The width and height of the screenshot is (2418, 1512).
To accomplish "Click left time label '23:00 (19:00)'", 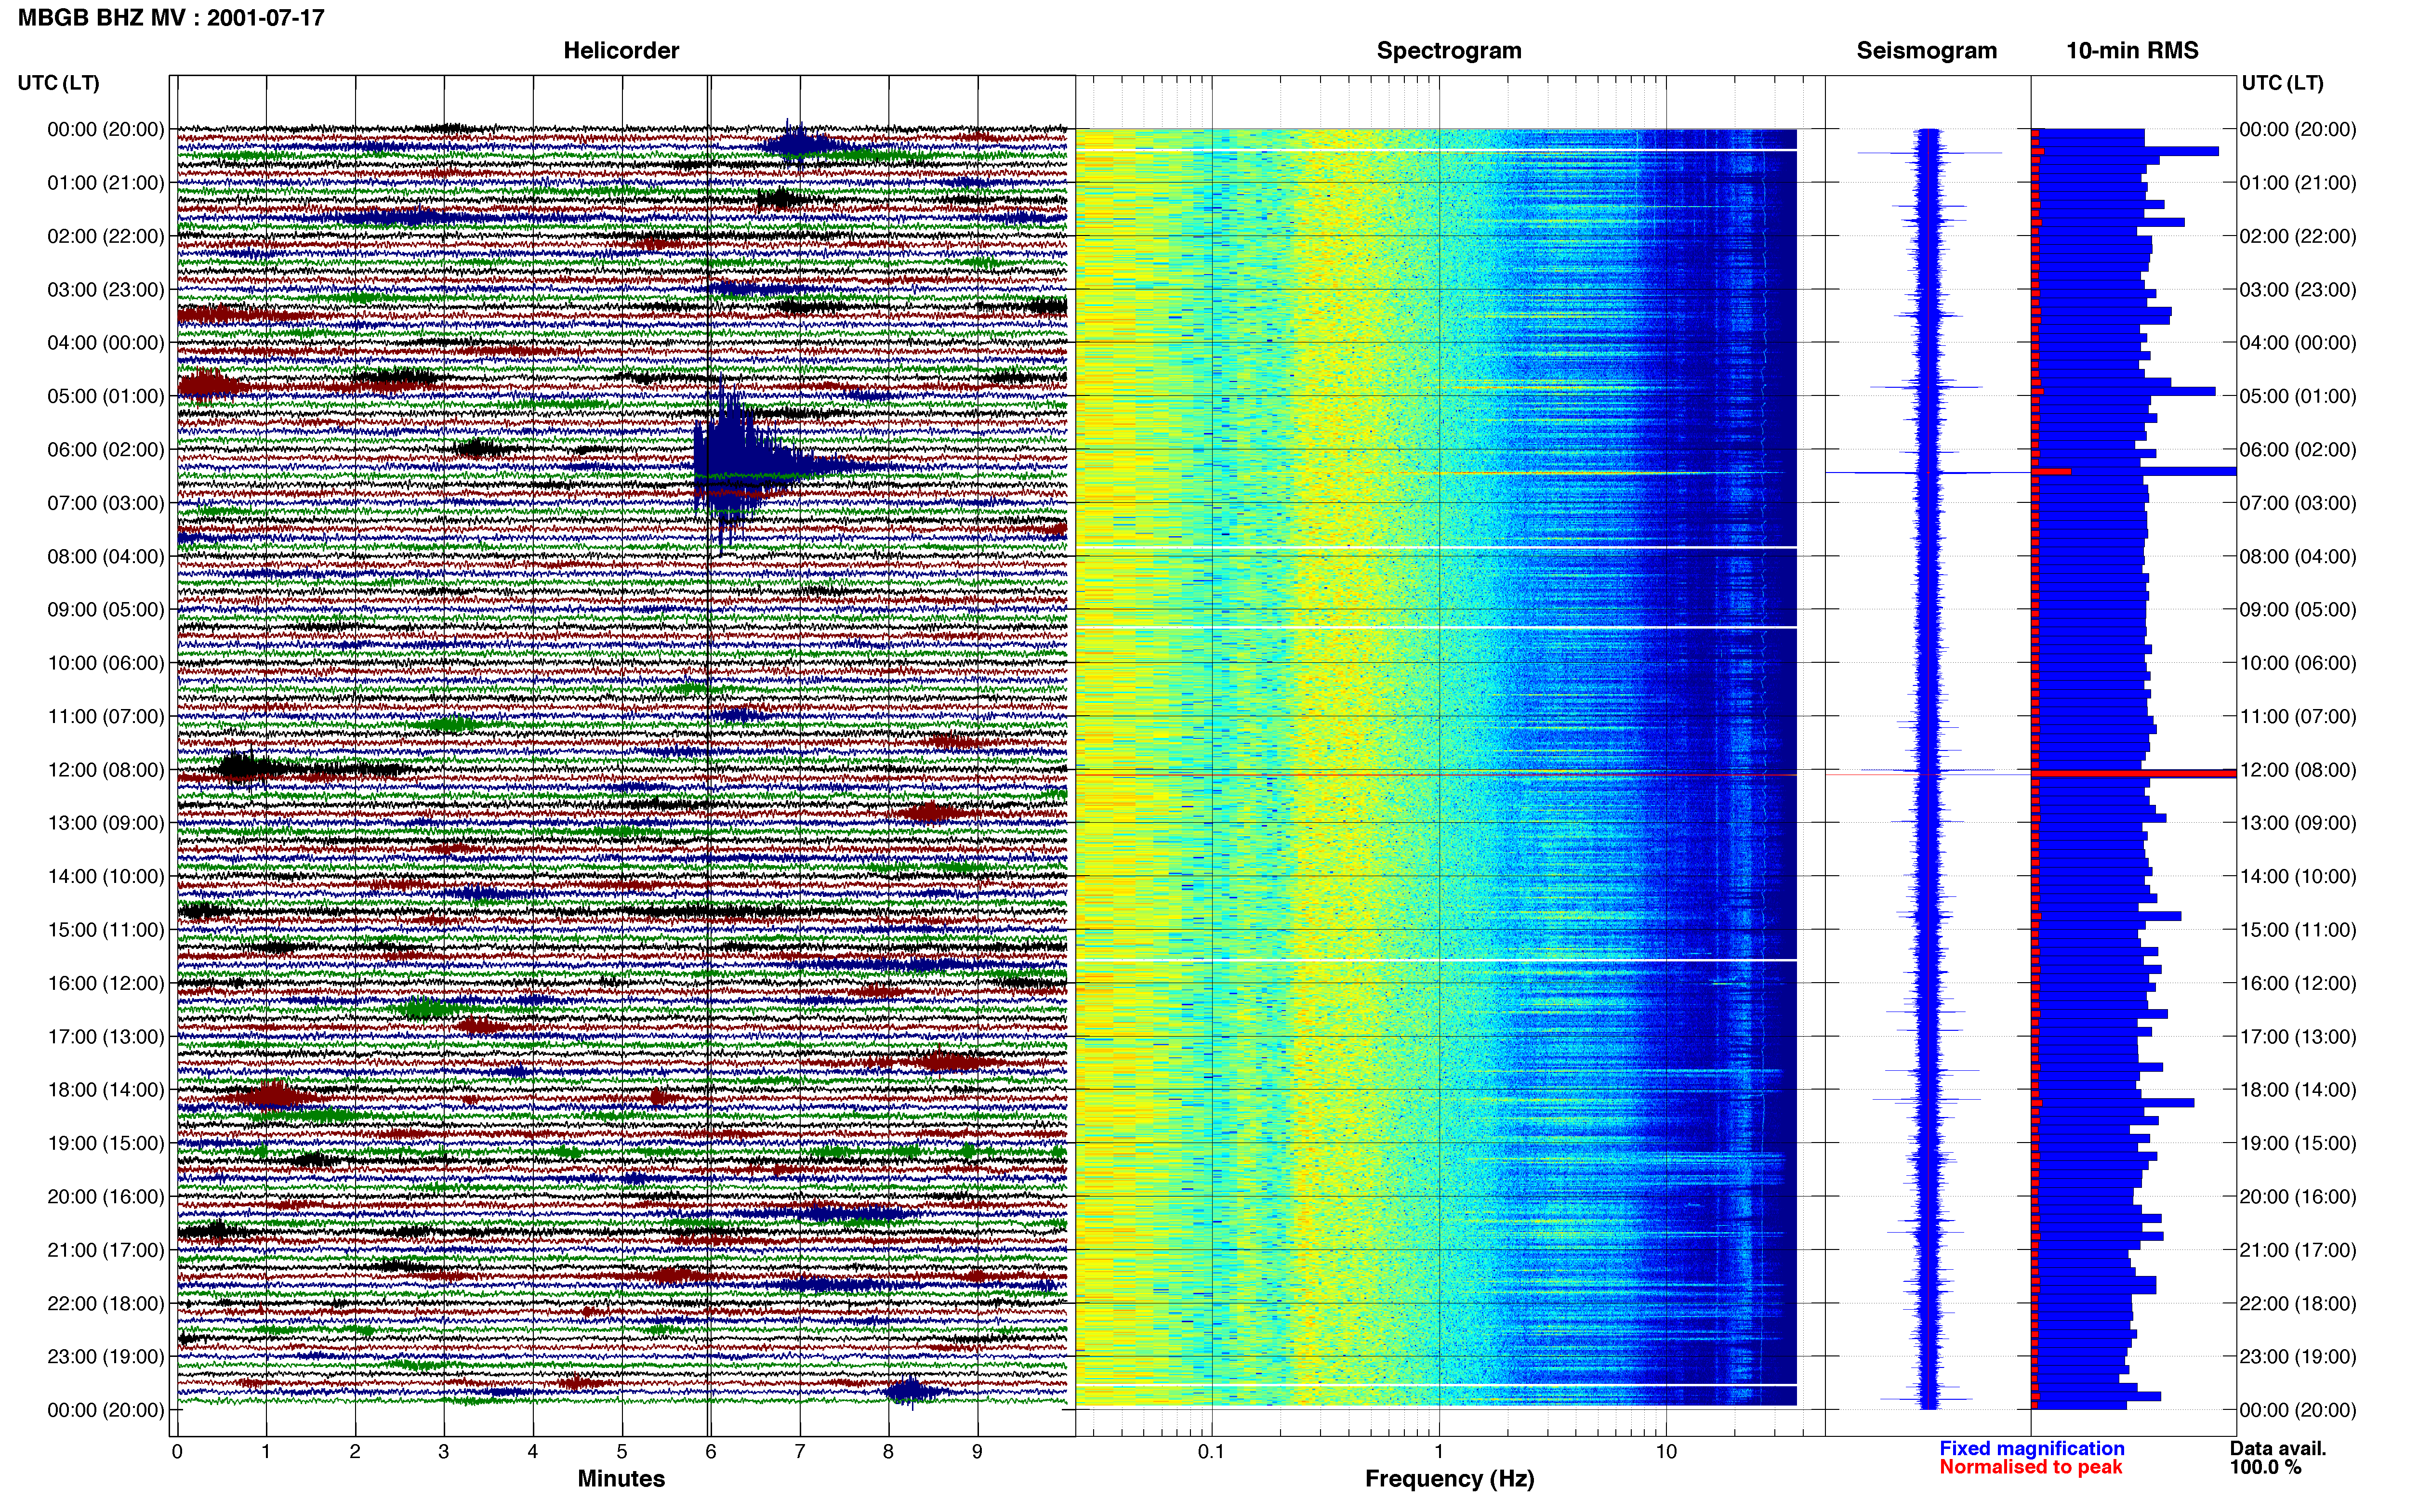I will pos(106,1356).
